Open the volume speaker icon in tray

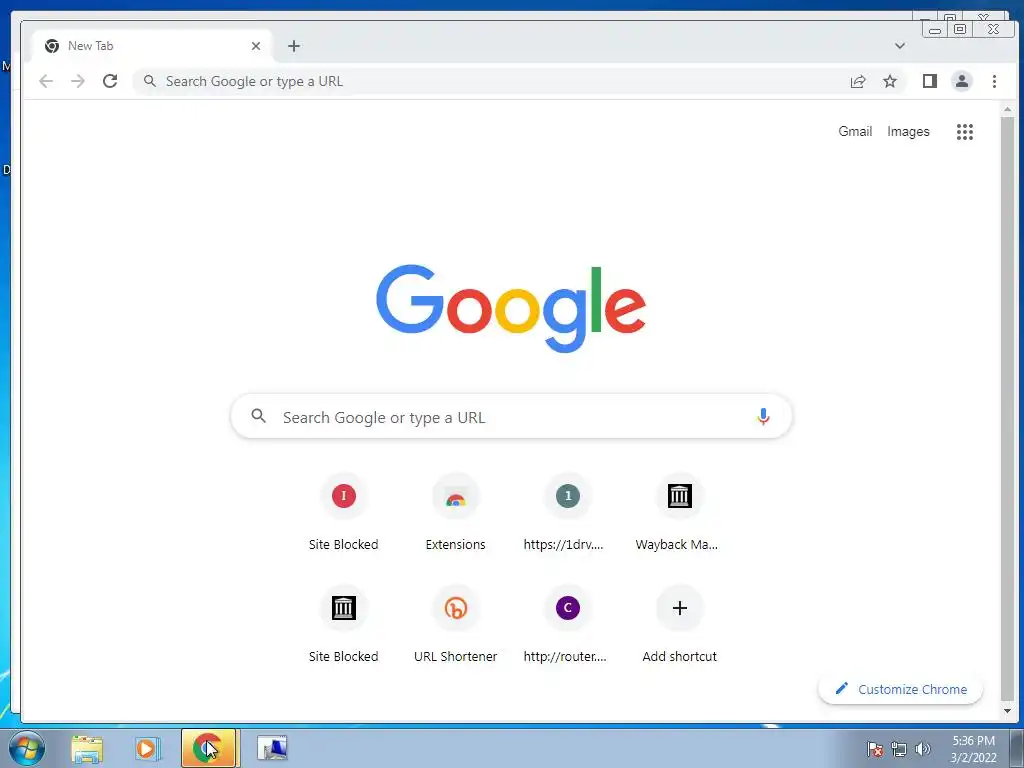[x=922, y=749]
